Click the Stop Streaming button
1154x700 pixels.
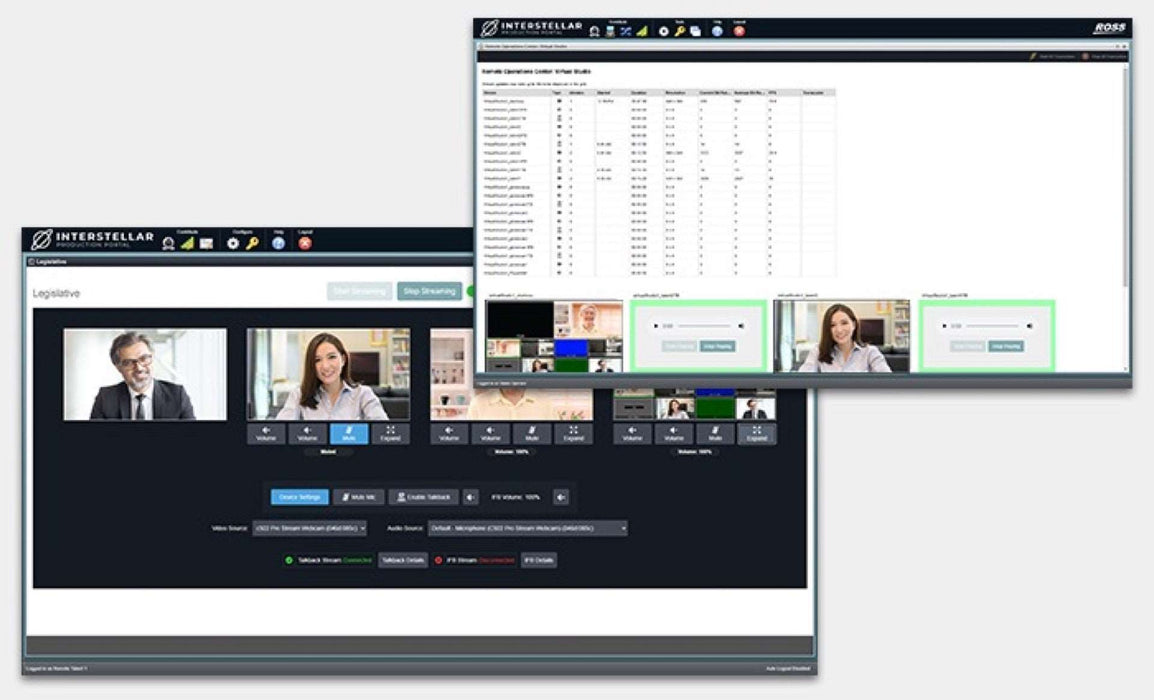[429, 291]
